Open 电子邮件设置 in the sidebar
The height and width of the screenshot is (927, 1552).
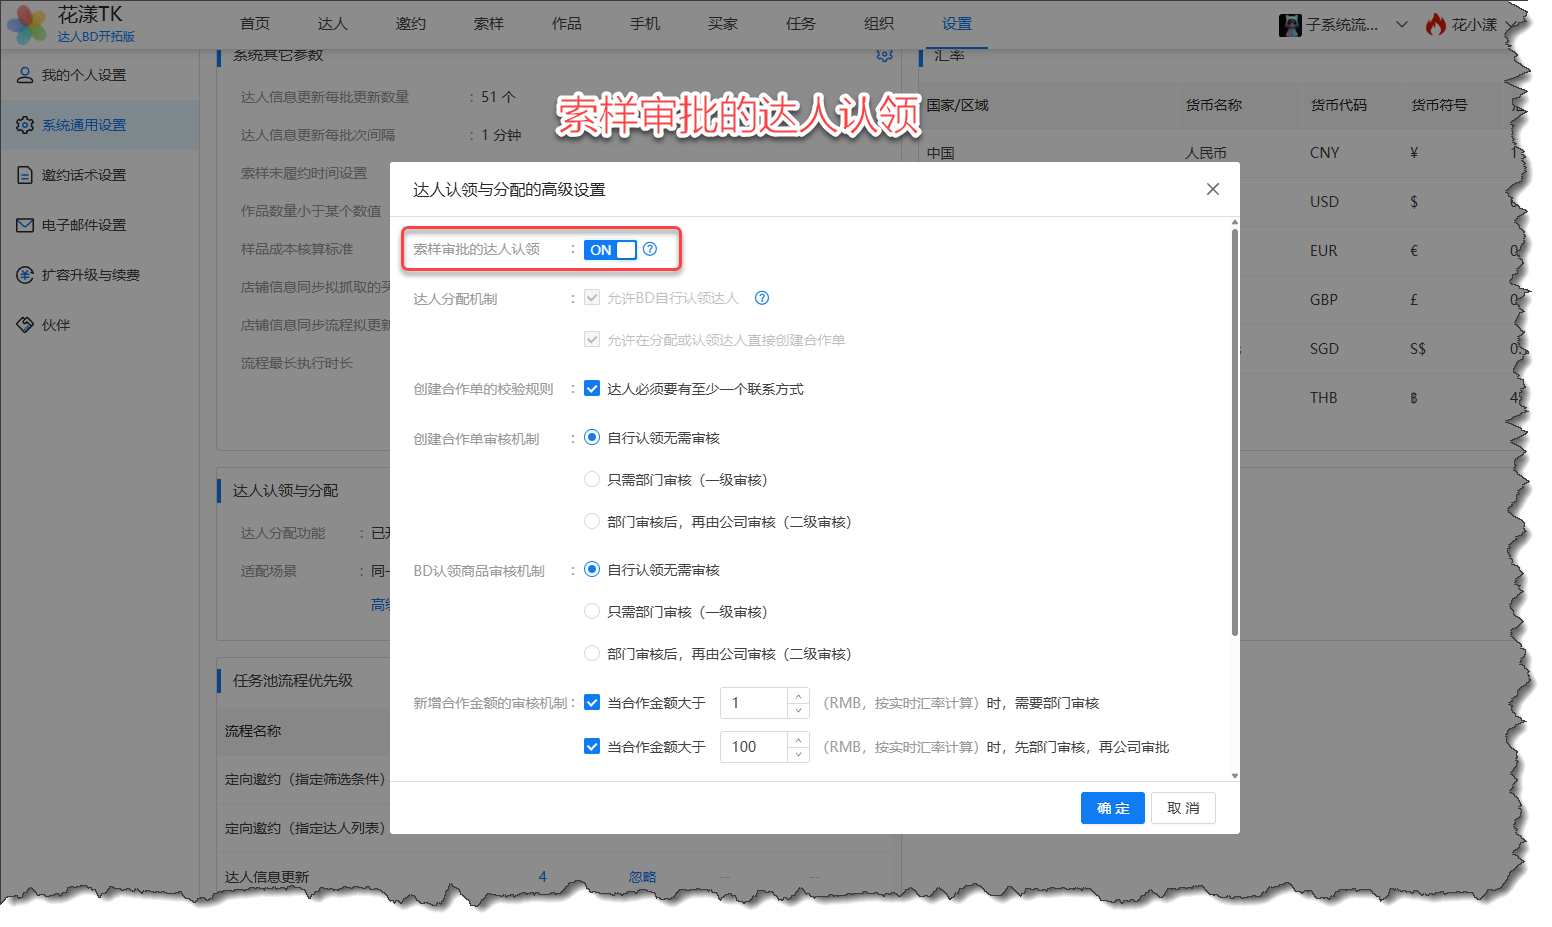pyautogui.click(x=84, y=225)
